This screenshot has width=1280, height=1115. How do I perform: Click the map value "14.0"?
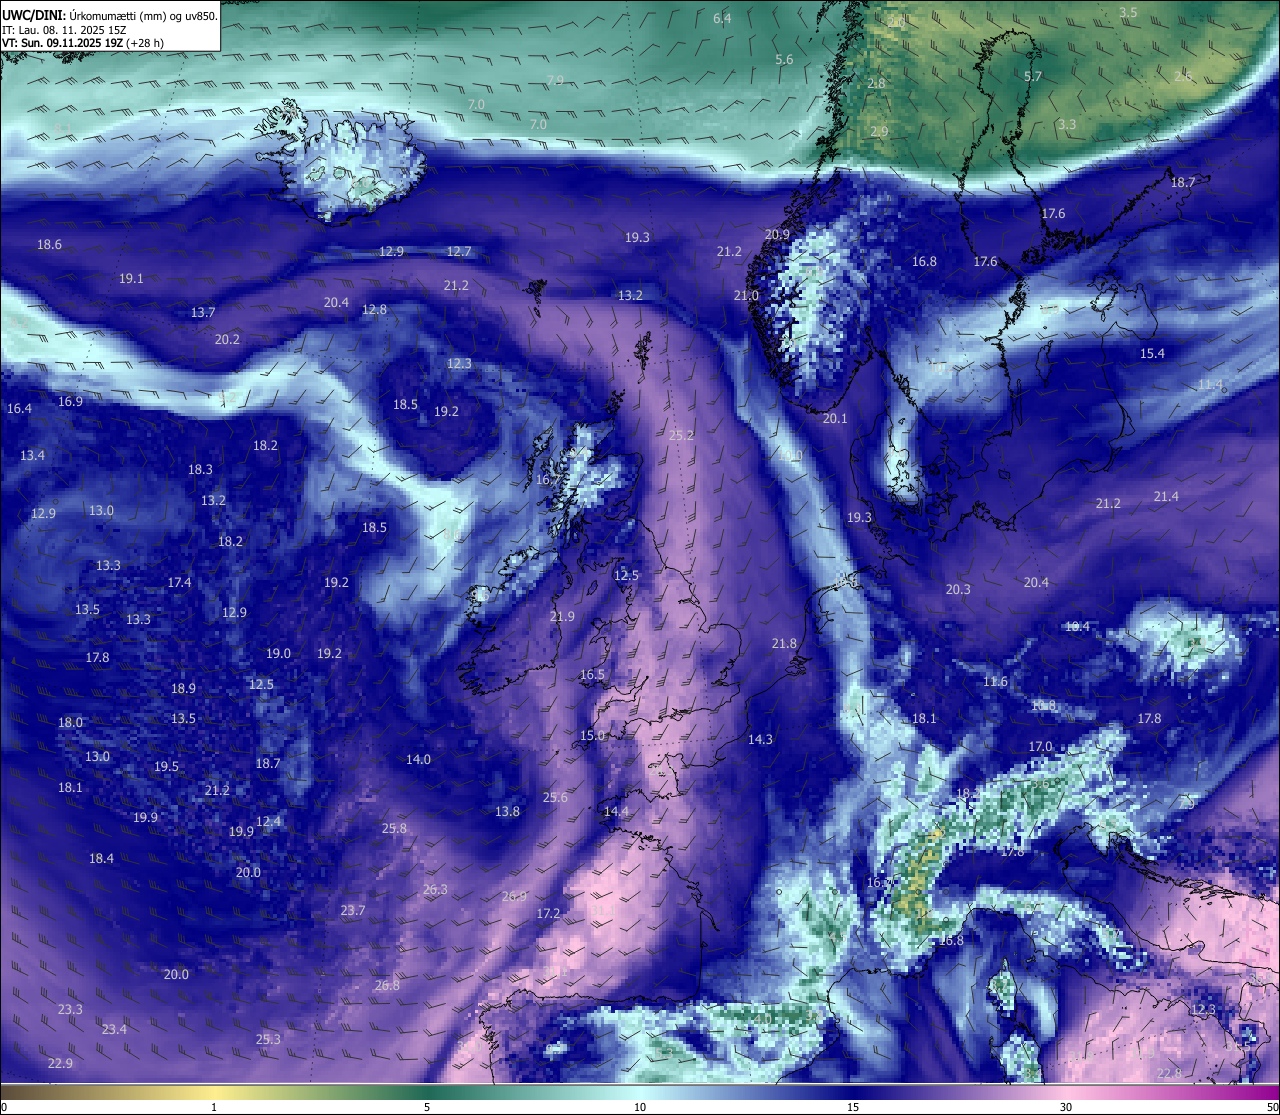[x=418, y=759]
